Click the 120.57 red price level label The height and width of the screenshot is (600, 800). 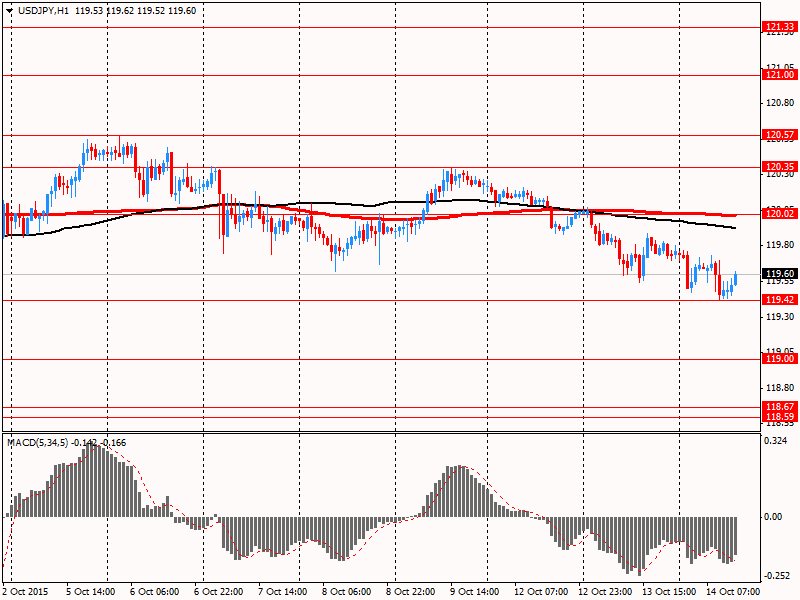(x=780, y=135)
